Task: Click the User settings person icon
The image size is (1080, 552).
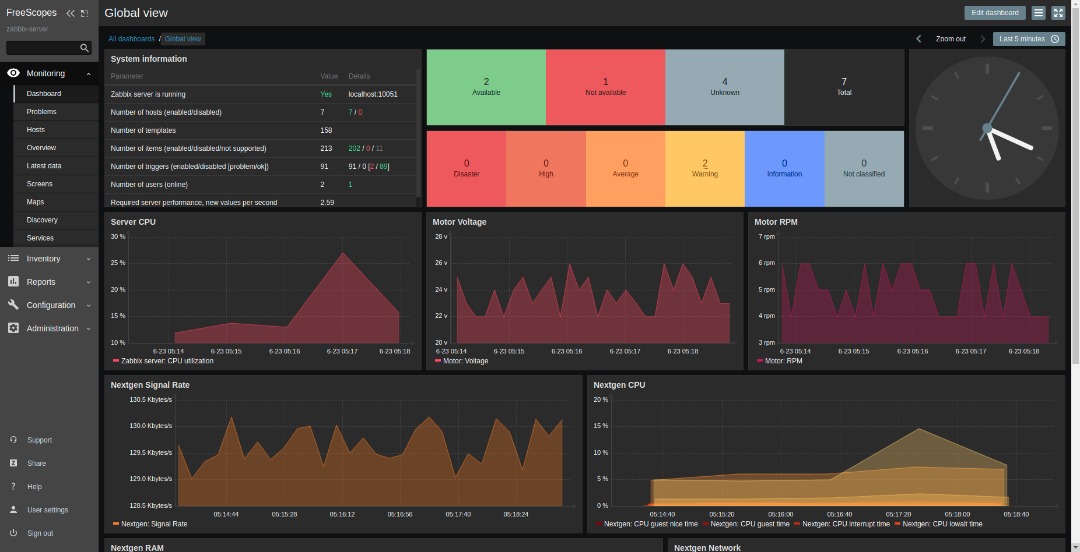Action: point(13,510)
